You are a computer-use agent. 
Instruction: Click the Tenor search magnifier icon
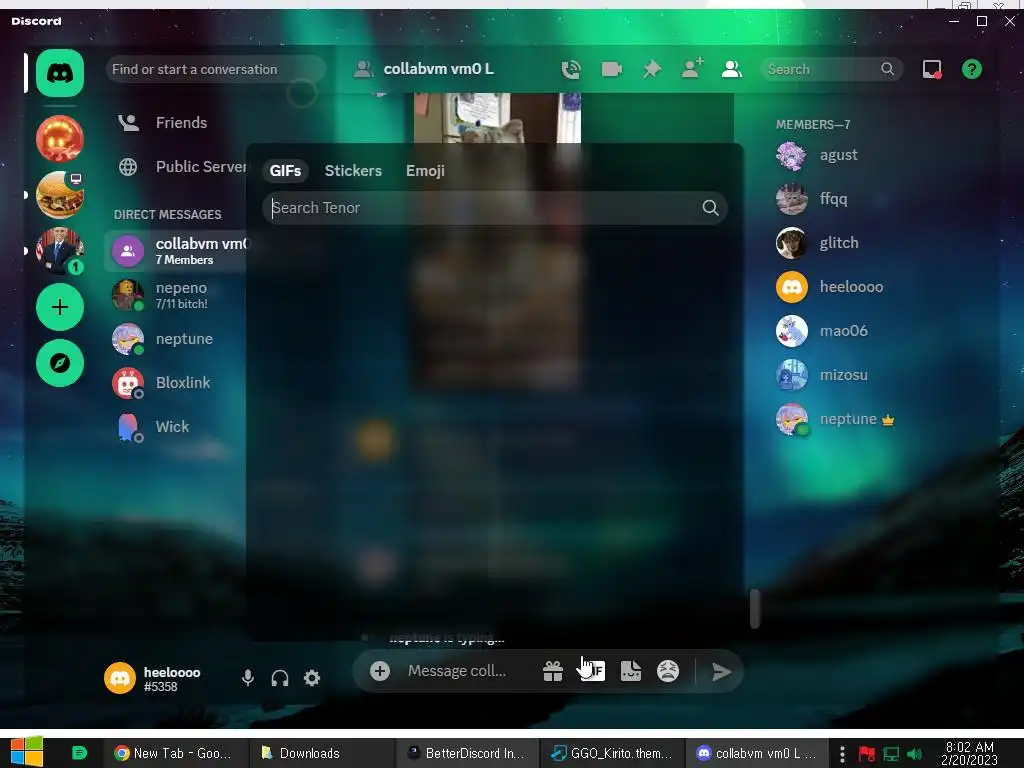710,208
